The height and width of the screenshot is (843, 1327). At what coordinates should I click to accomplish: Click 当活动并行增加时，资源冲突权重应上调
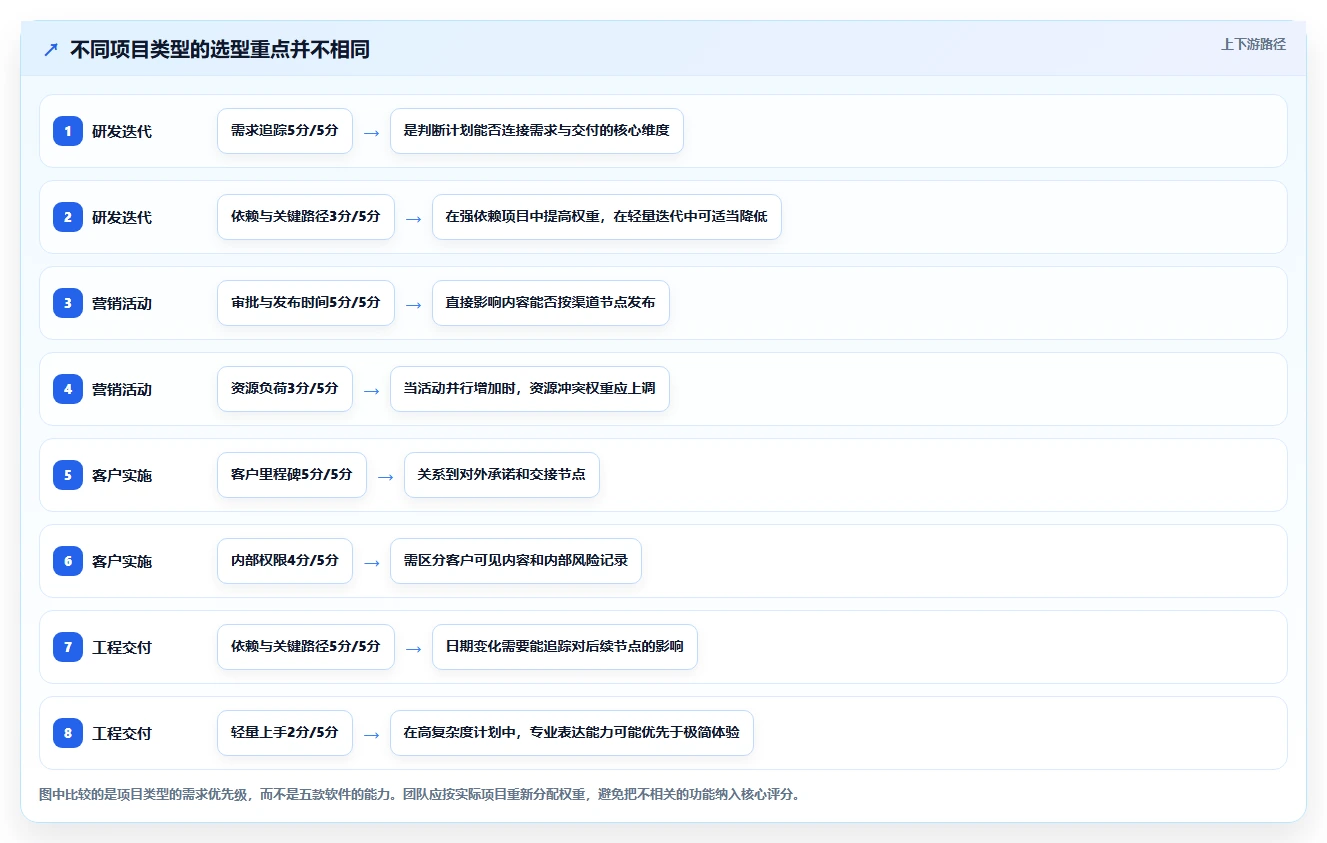tap(530, 389)
